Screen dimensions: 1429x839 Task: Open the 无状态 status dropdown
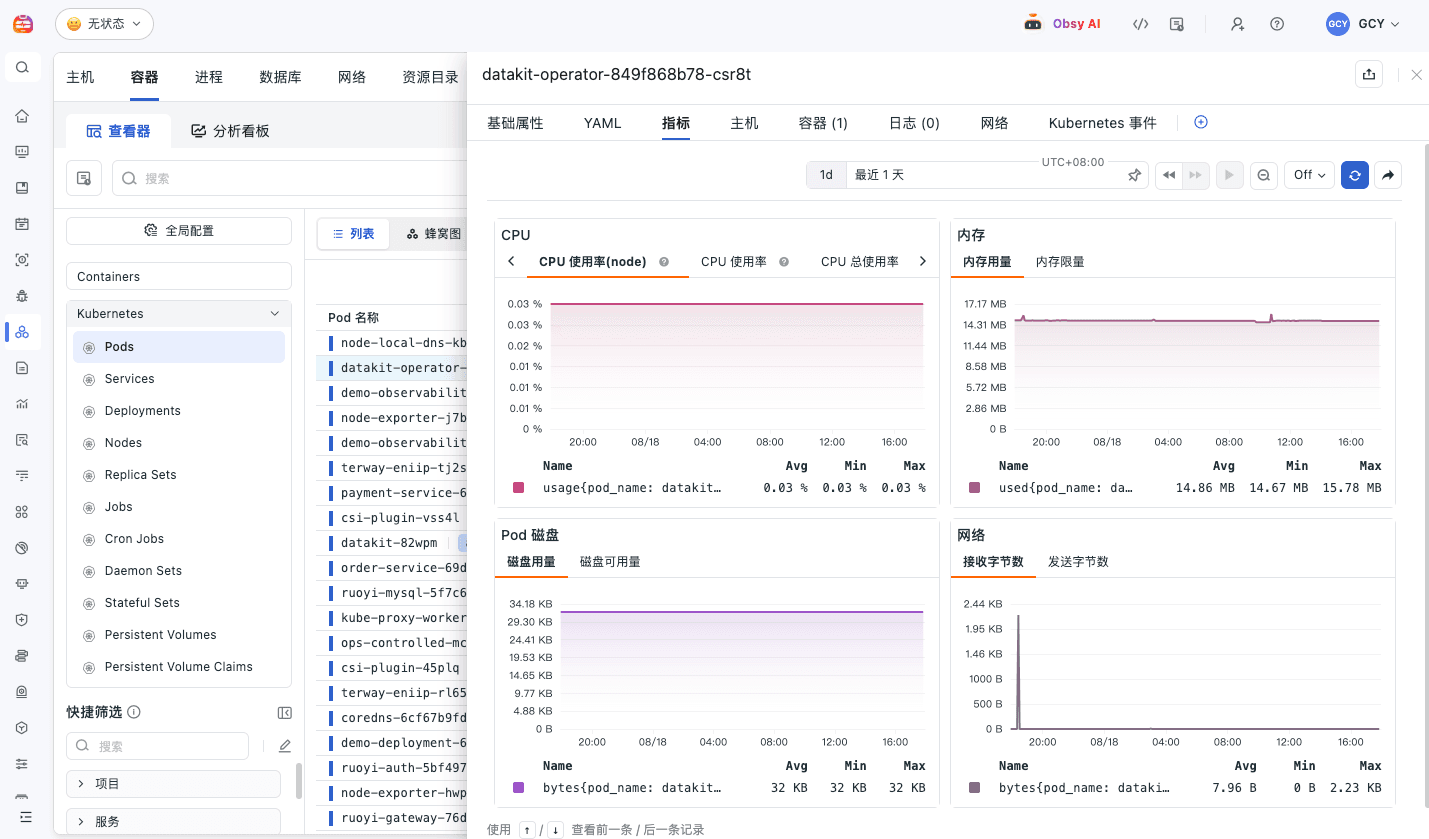(x=104, y=24)
